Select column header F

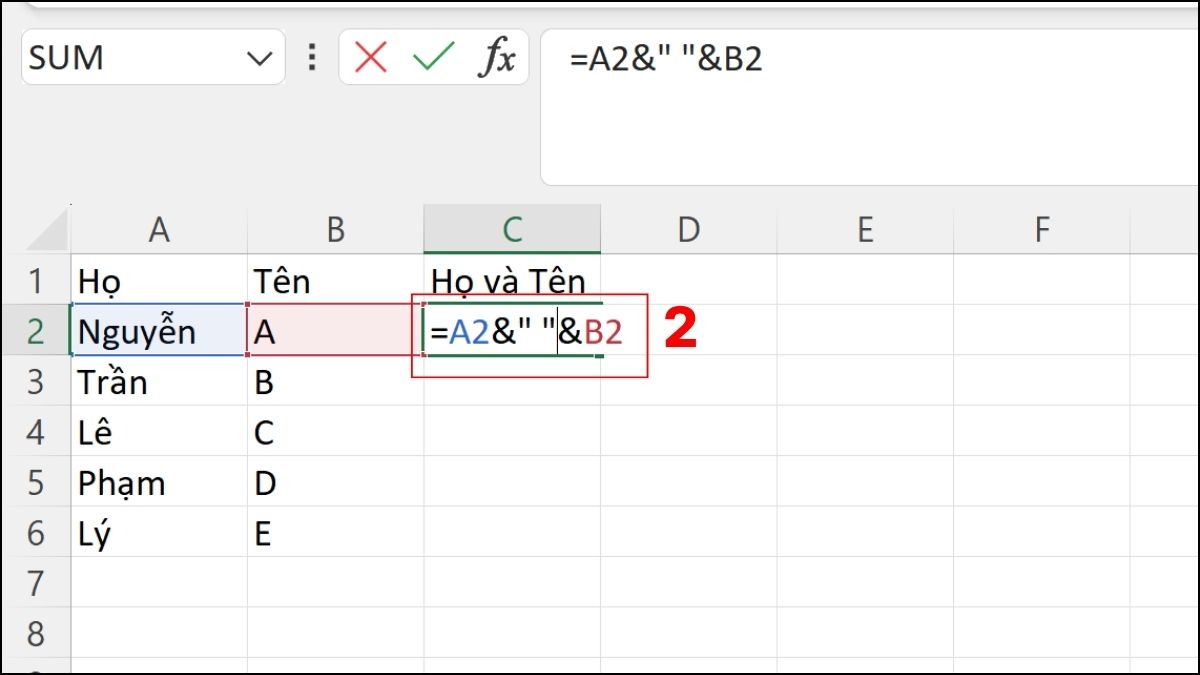[1041, 228]
